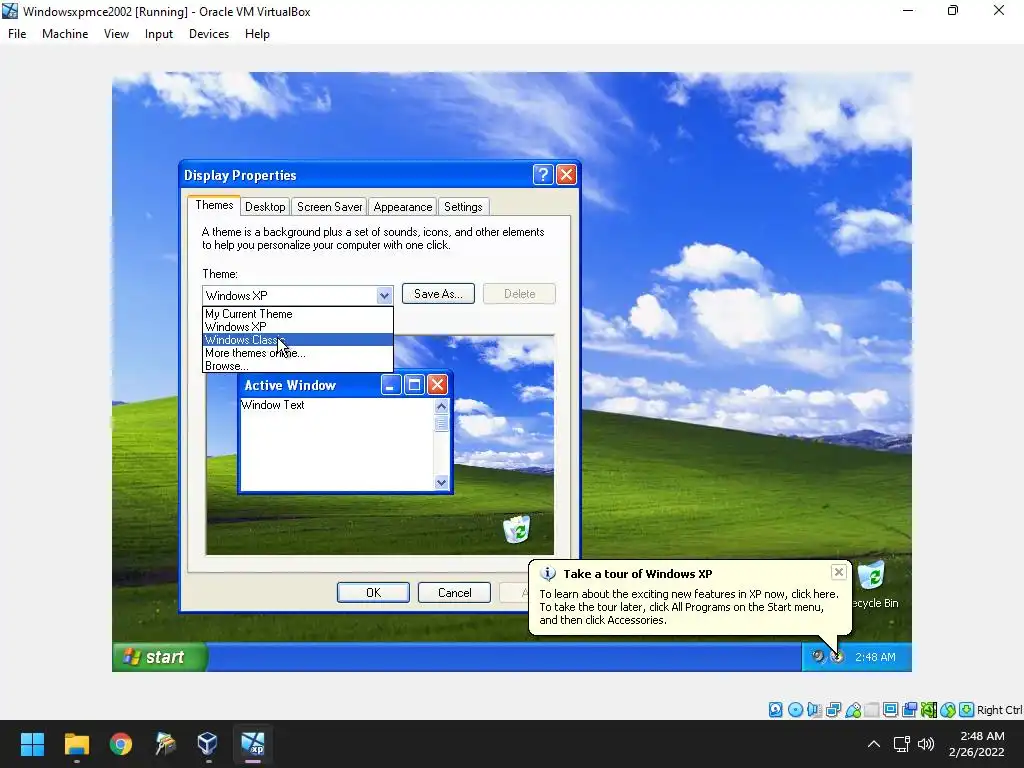
Task: Select Windows Classic theme option
Action: [297, 340]
